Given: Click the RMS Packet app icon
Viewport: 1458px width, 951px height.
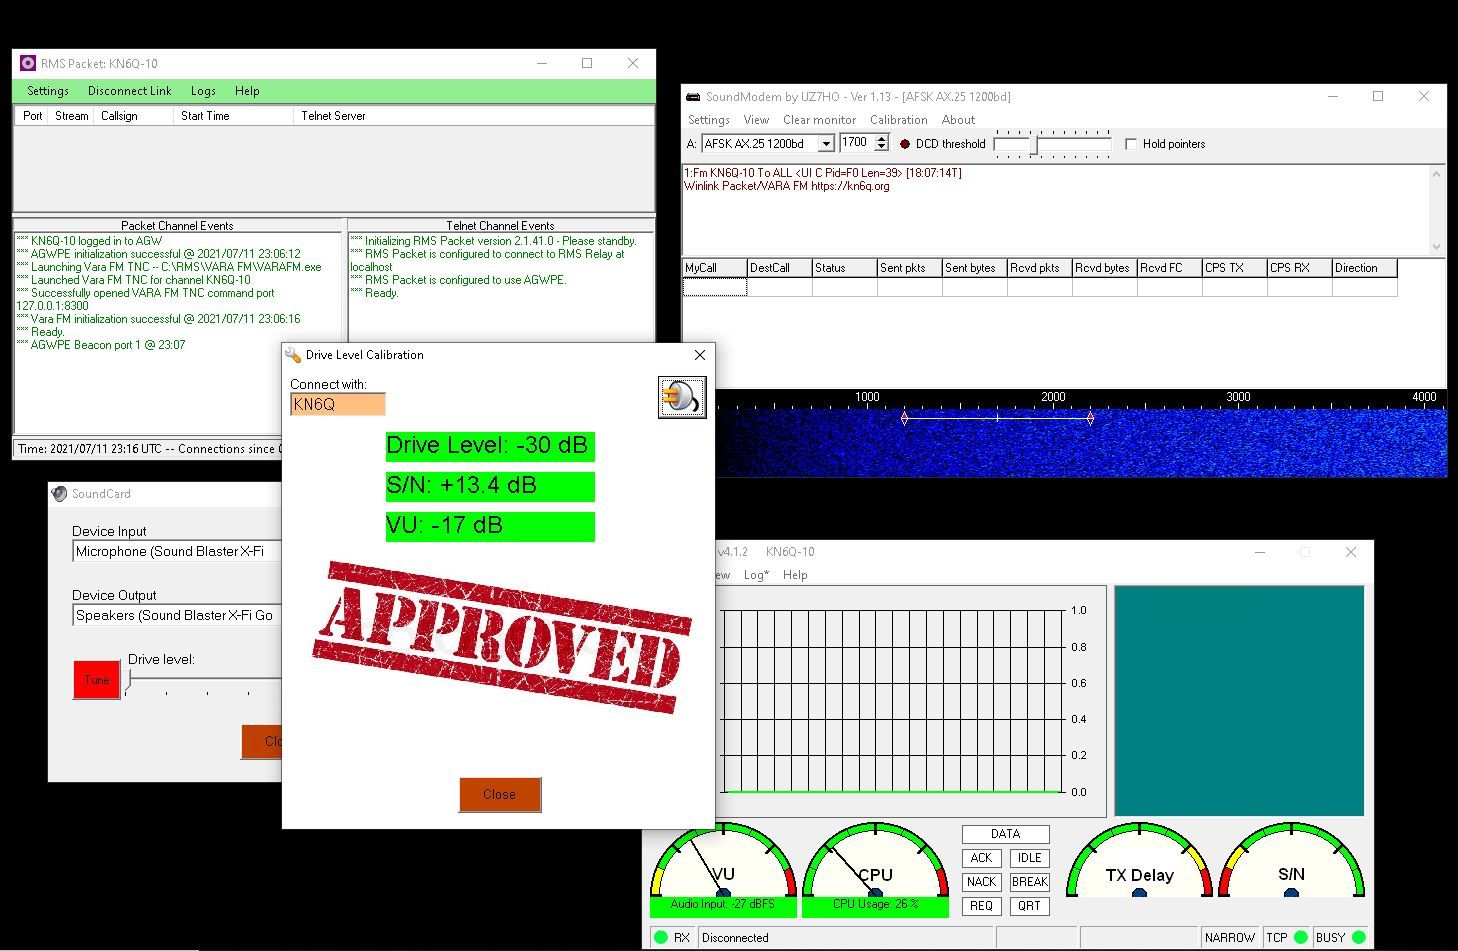Looking at the screenshot, I should [x=28, y=63].
